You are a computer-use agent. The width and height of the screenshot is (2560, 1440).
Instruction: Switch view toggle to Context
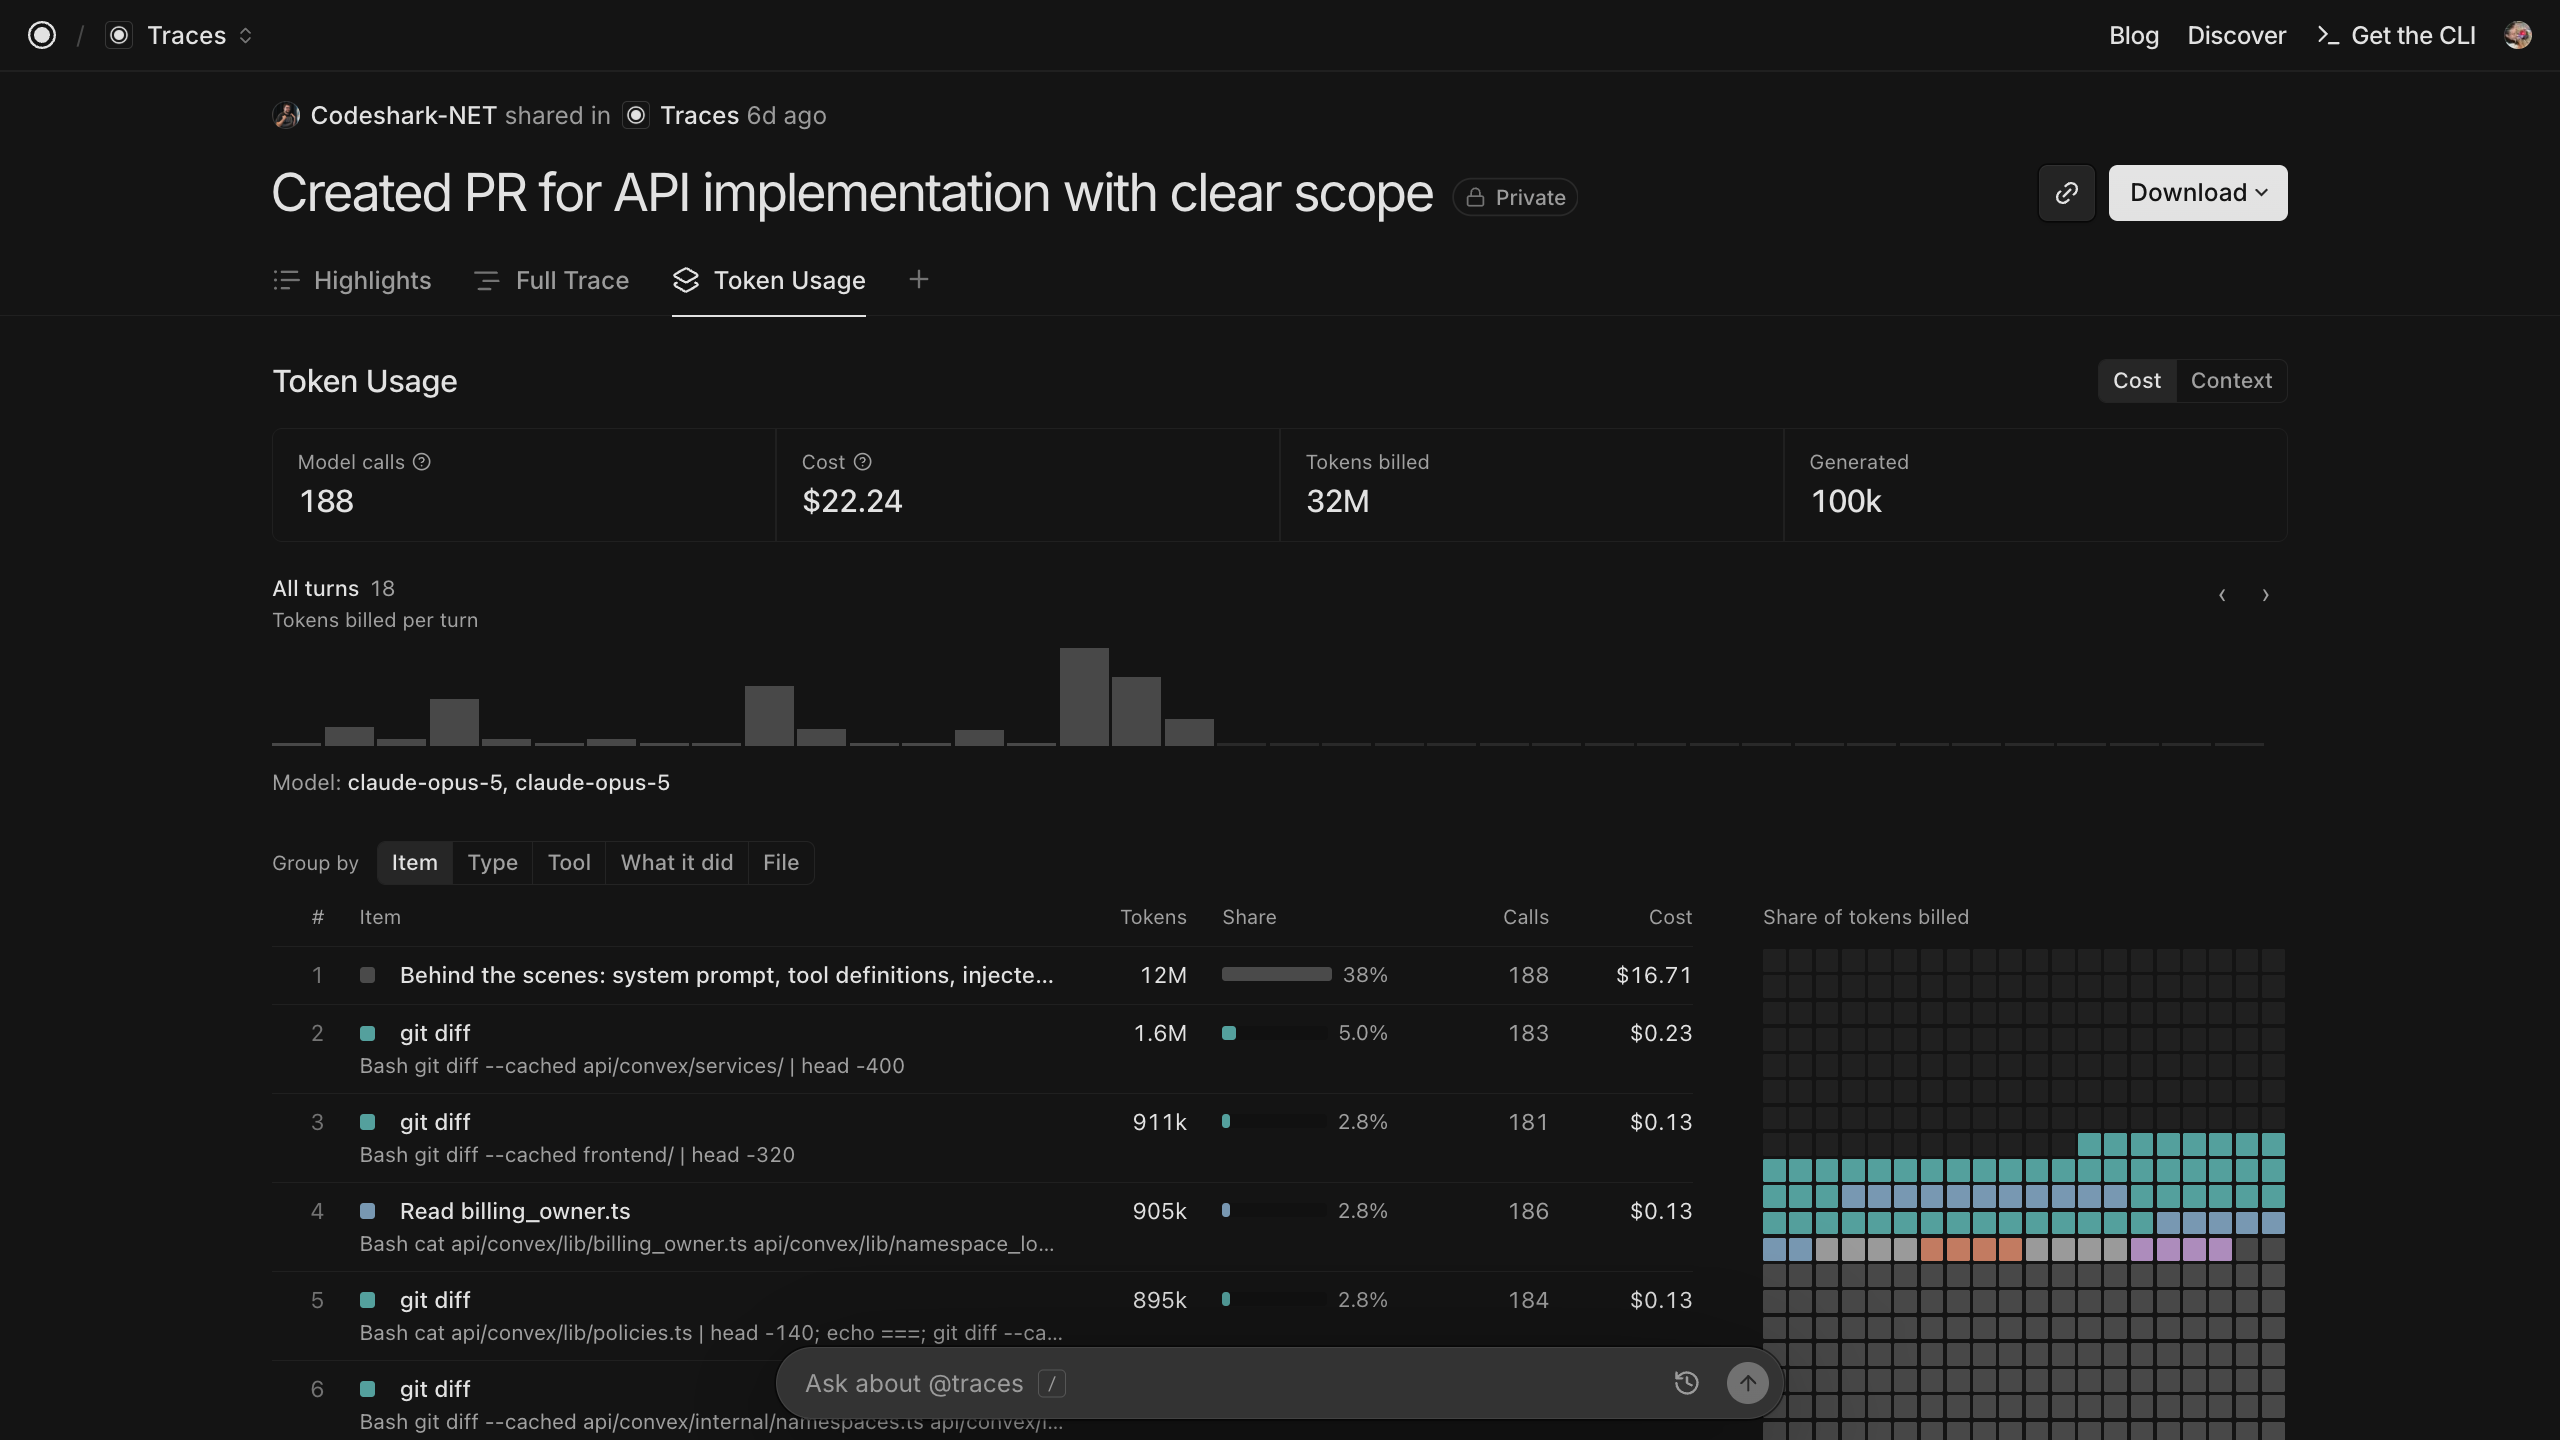pos(2231,381)
